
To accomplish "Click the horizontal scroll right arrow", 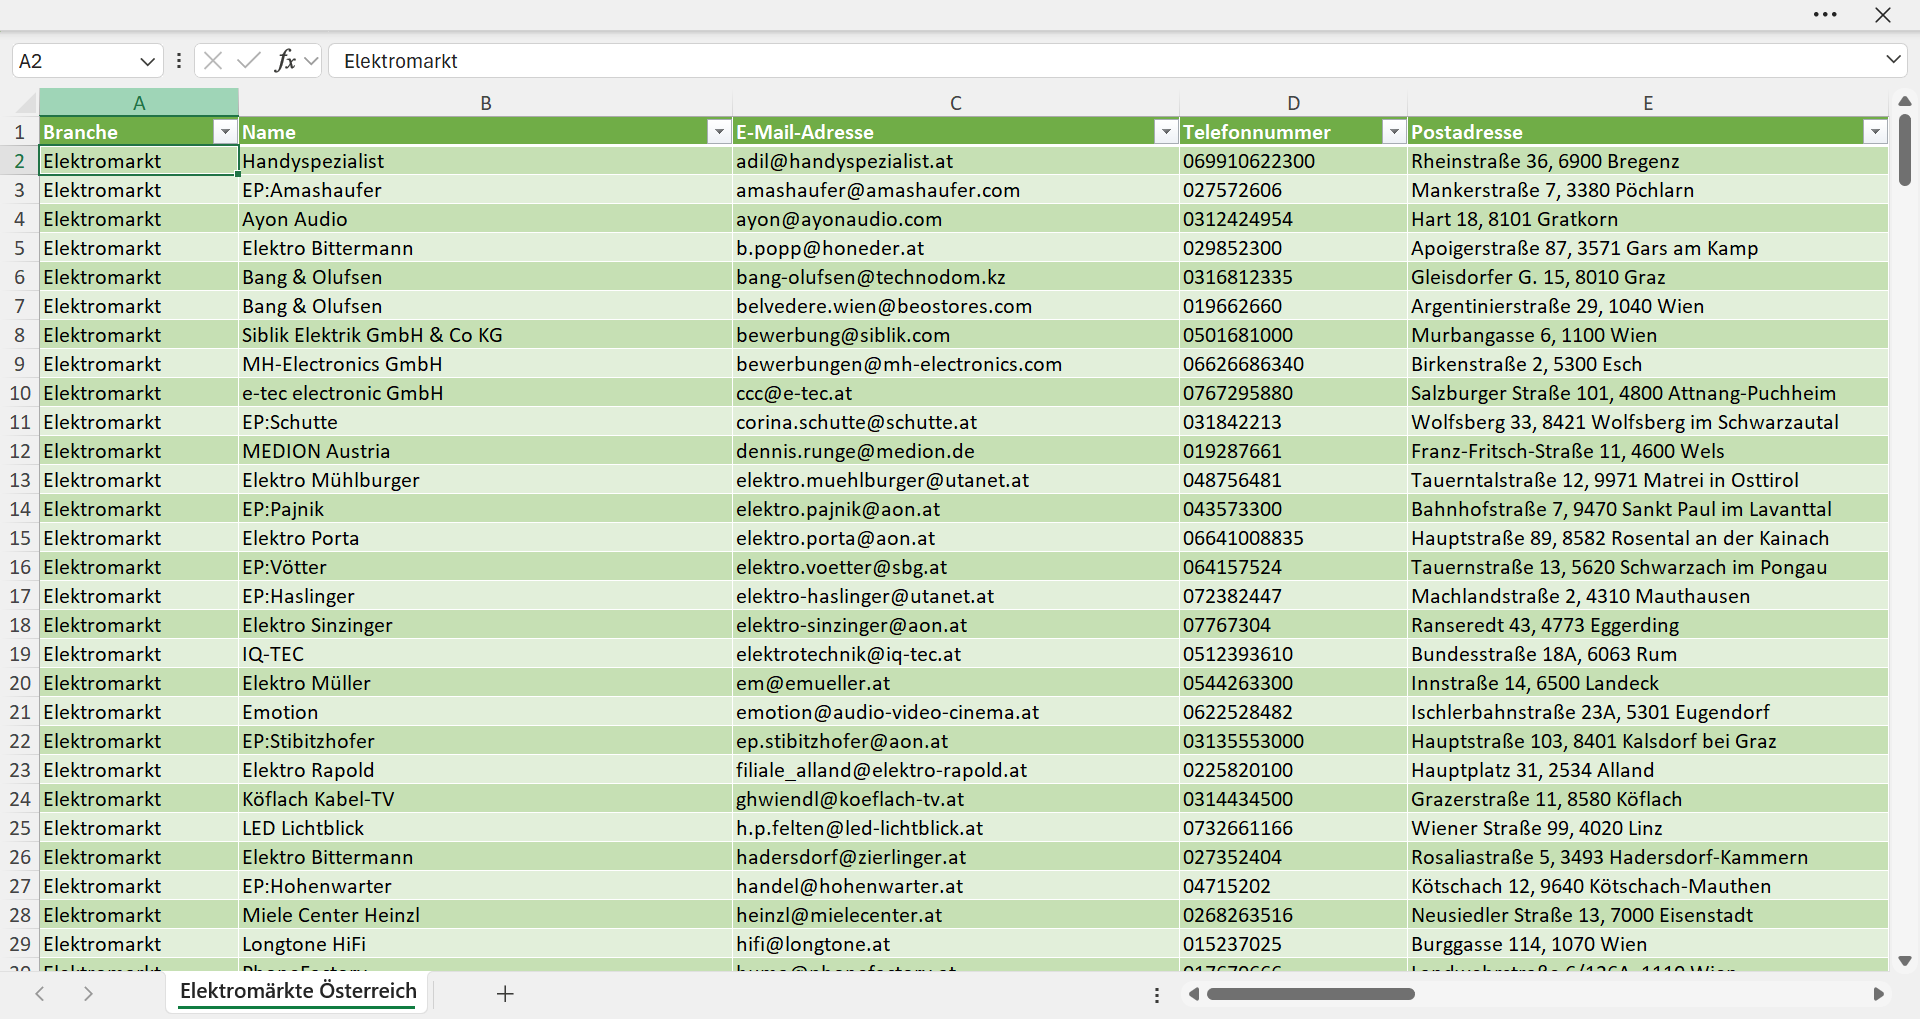I will click(1878, 994).
